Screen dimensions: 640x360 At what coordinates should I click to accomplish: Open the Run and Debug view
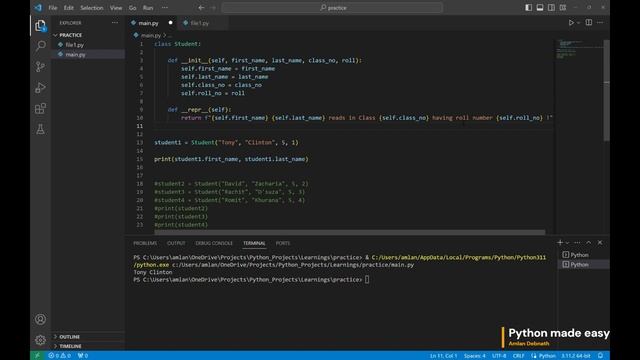pyautogui.click(x=40, y=87)
